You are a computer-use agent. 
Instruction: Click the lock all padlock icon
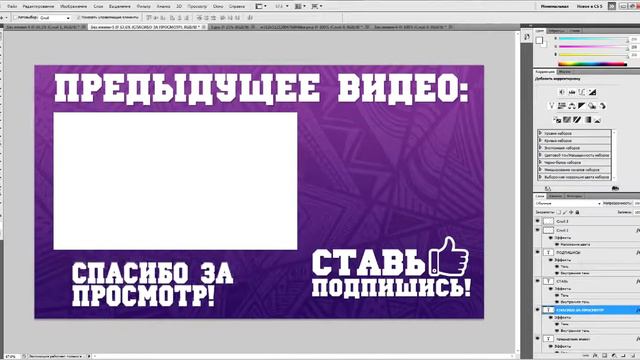[577, 212]
